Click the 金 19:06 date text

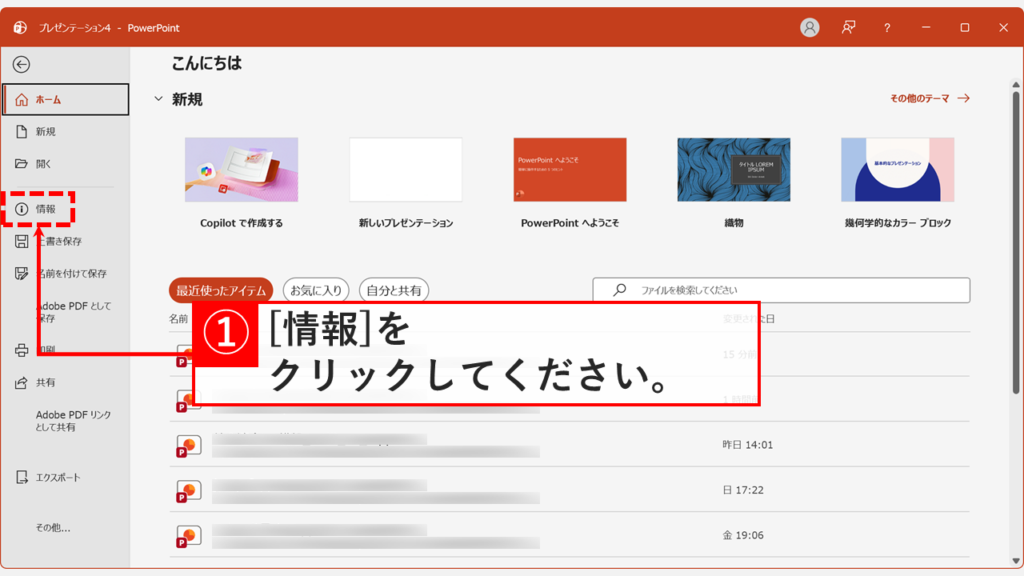pyautogui.click(x=743, y=535)
